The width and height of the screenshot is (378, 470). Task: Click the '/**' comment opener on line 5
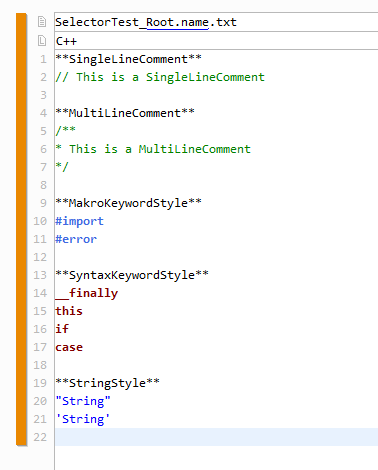click(x=66, y=130)
